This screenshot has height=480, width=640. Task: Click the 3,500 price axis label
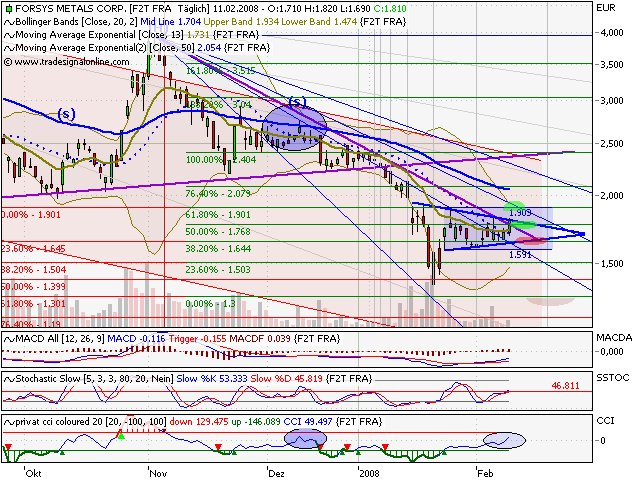[611, 64]
